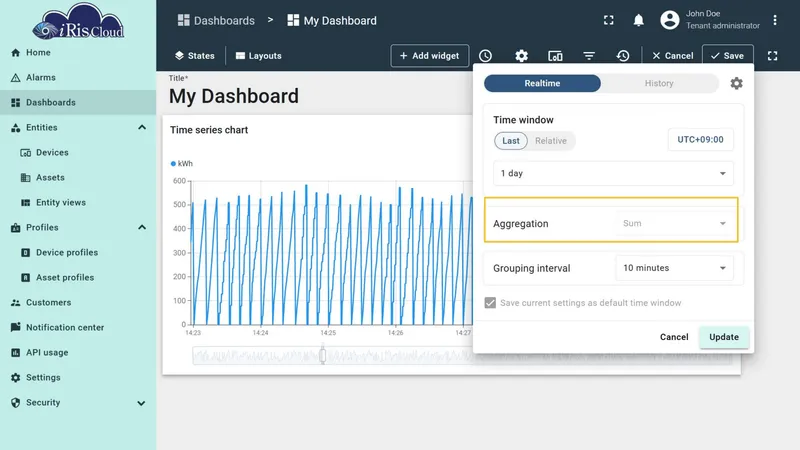Open the time window clock icon
This screenshot has height=450, width=800.
(485, 56)
